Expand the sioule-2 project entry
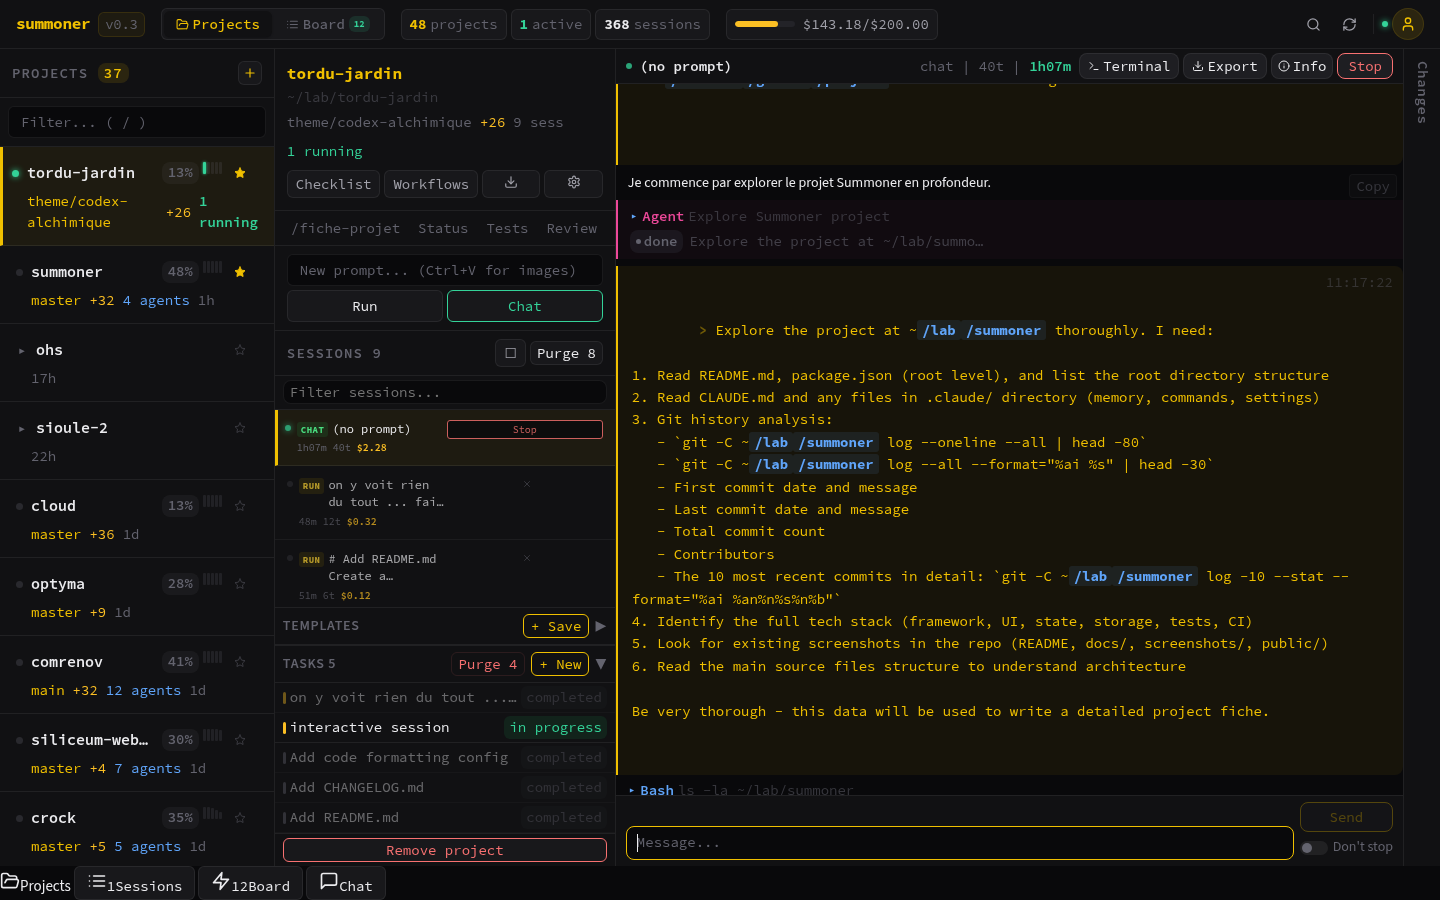Screen dimensions: 1440x900 (22, 428)
